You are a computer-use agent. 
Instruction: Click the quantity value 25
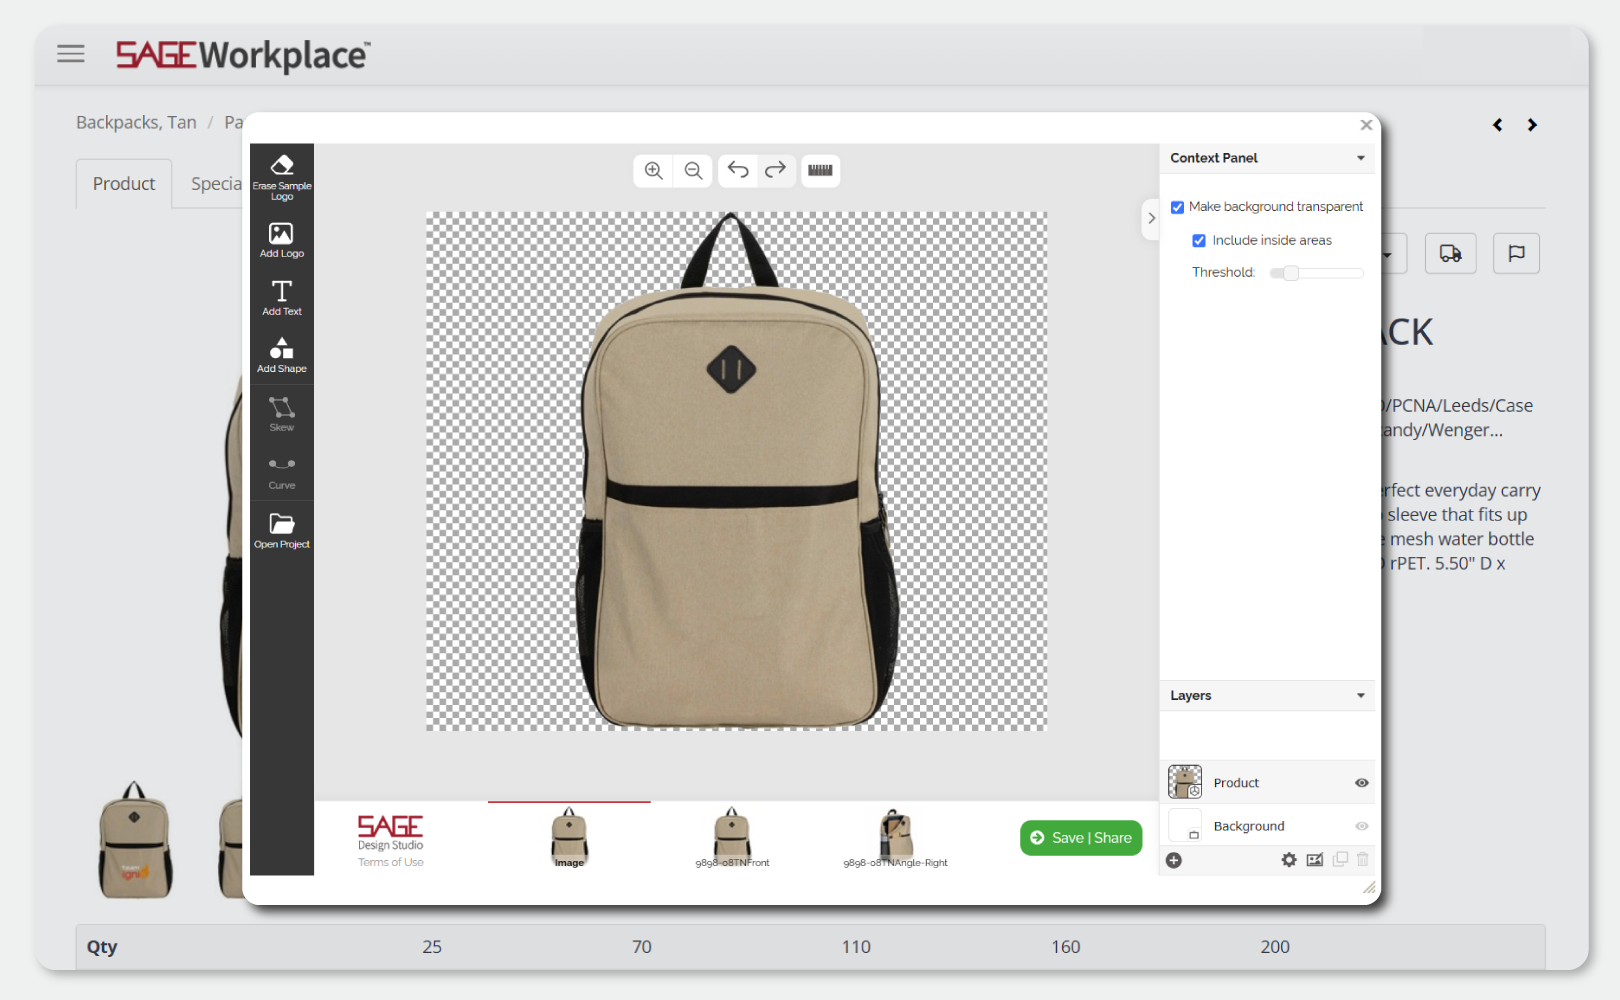tap(432, 947)
